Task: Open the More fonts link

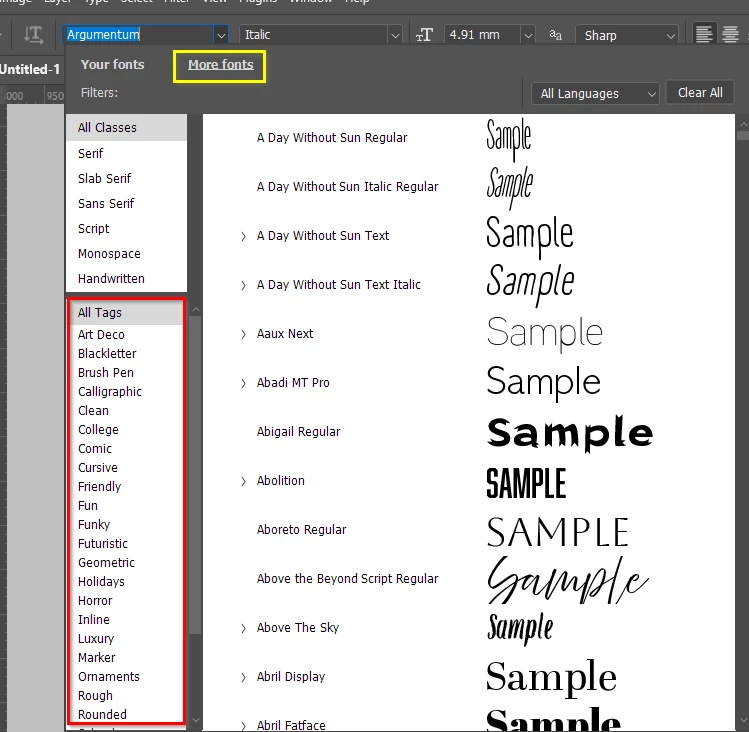Action: point(221,65)
